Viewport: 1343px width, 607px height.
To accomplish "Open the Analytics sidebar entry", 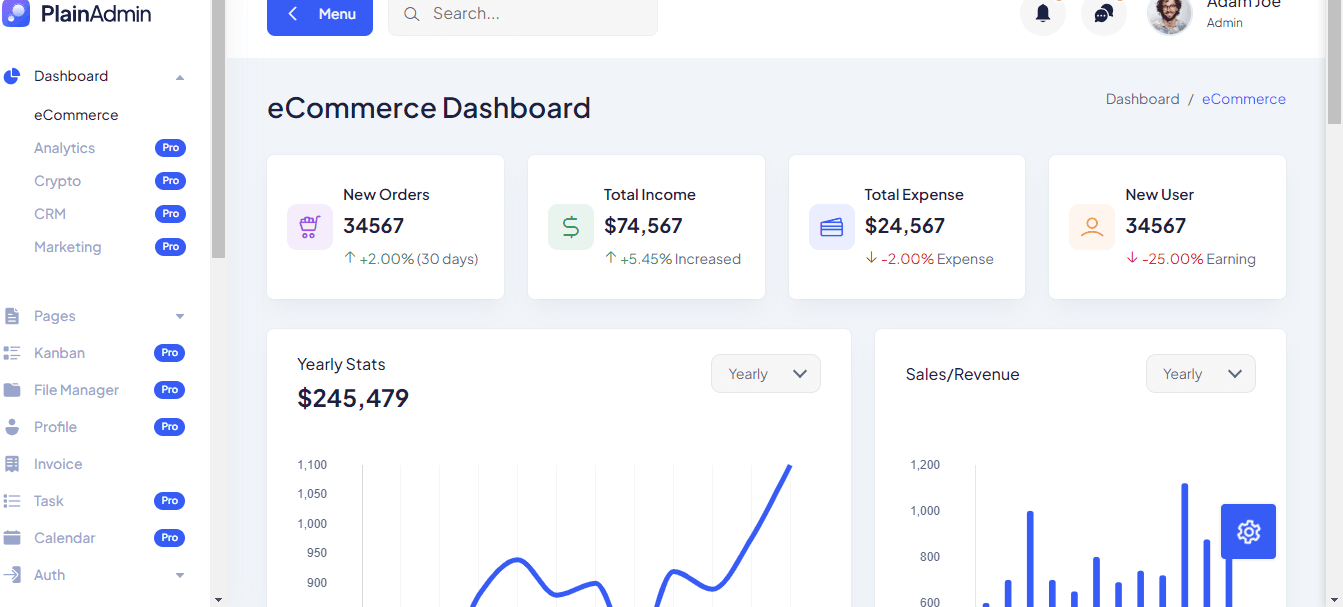I will click(x=64, y=147).
